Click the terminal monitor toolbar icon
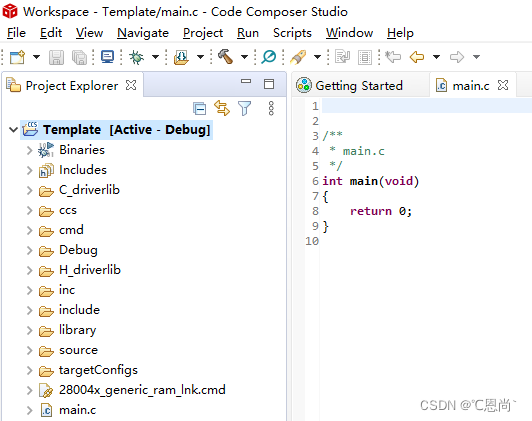This screenshot has height=421, width=532. point(108,57)
